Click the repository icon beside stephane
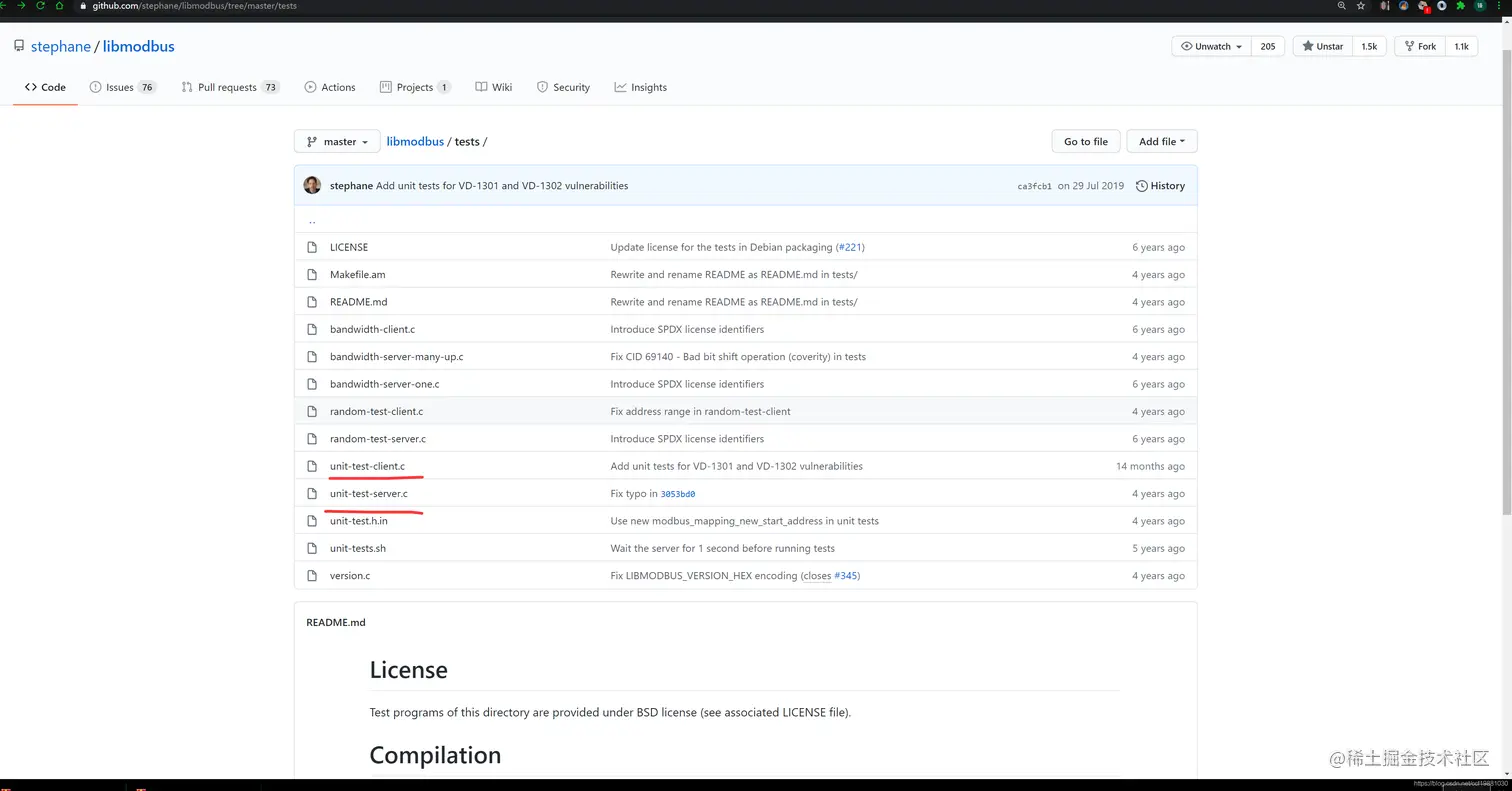The image size is (1512, 791). click(x=19, y=46)
